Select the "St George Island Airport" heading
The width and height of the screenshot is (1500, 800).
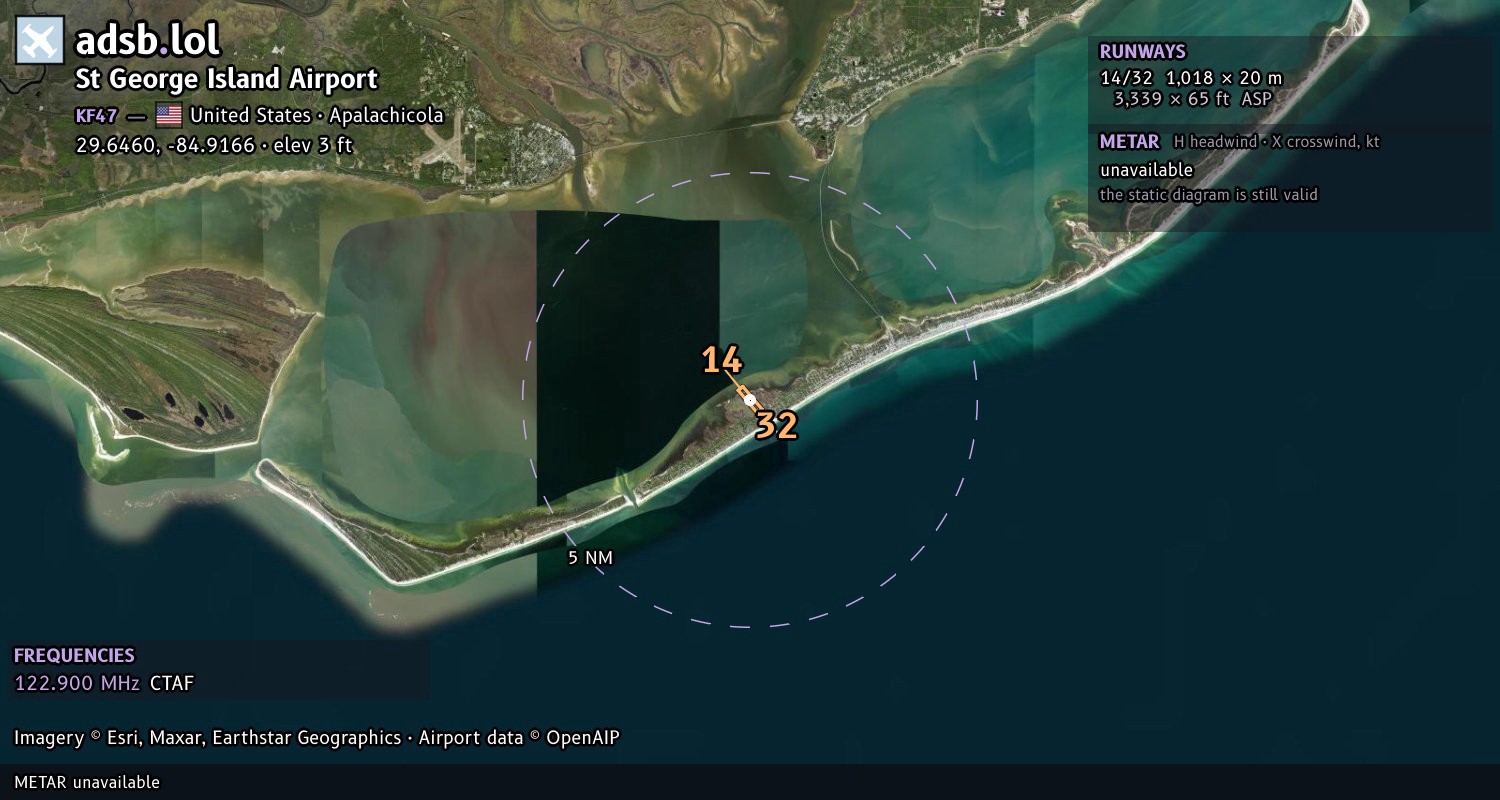[227, 79]
